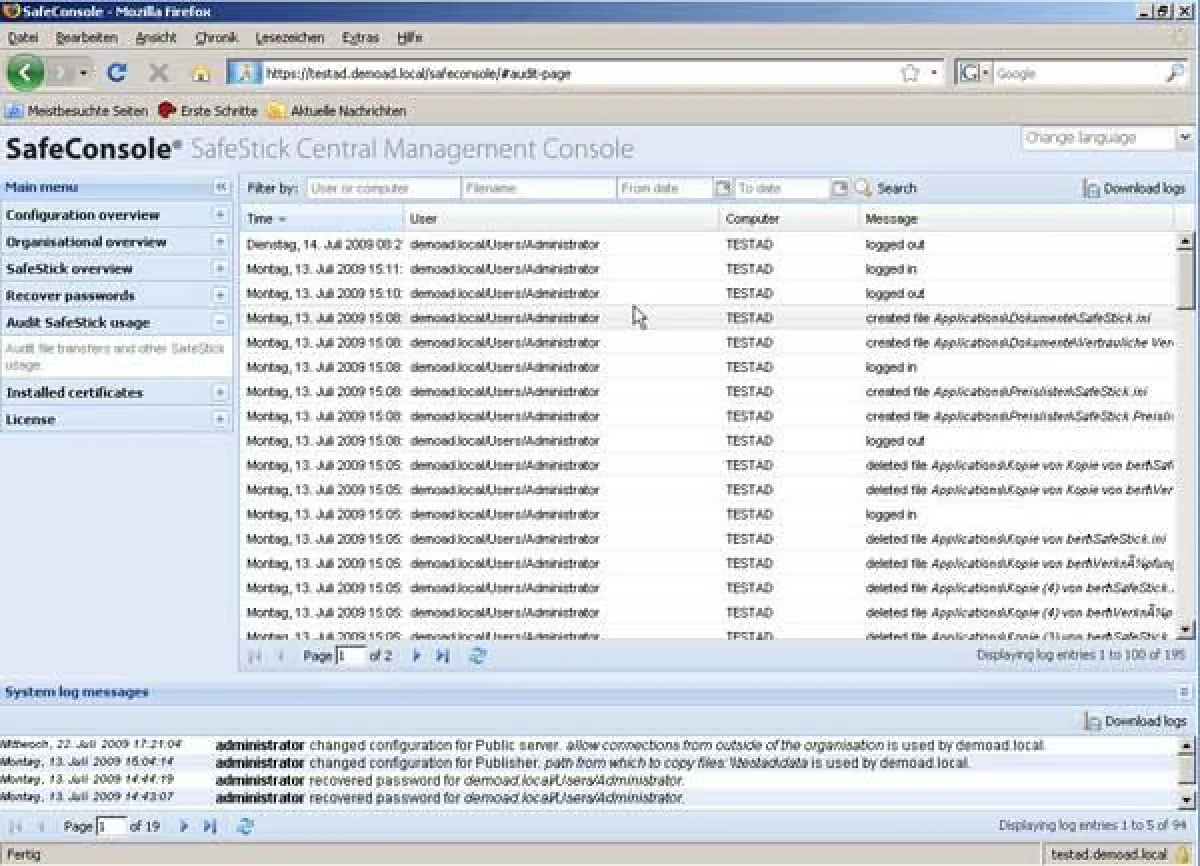This screenshot has width=1200, height=866.
Task: Open the From date calendar picker
Action: pos(723,188)
